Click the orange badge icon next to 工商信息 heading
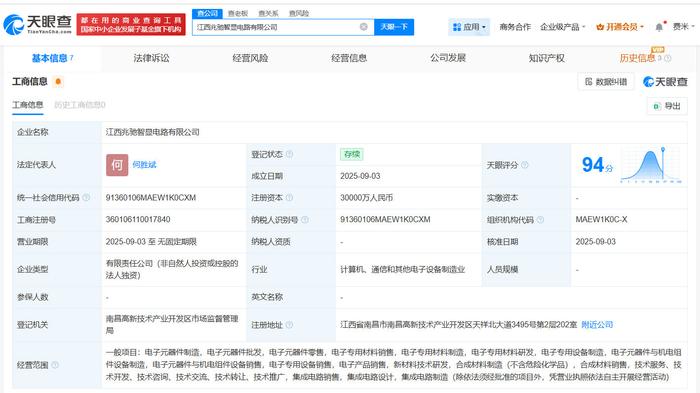700x393 pixels. pos(58,82)
